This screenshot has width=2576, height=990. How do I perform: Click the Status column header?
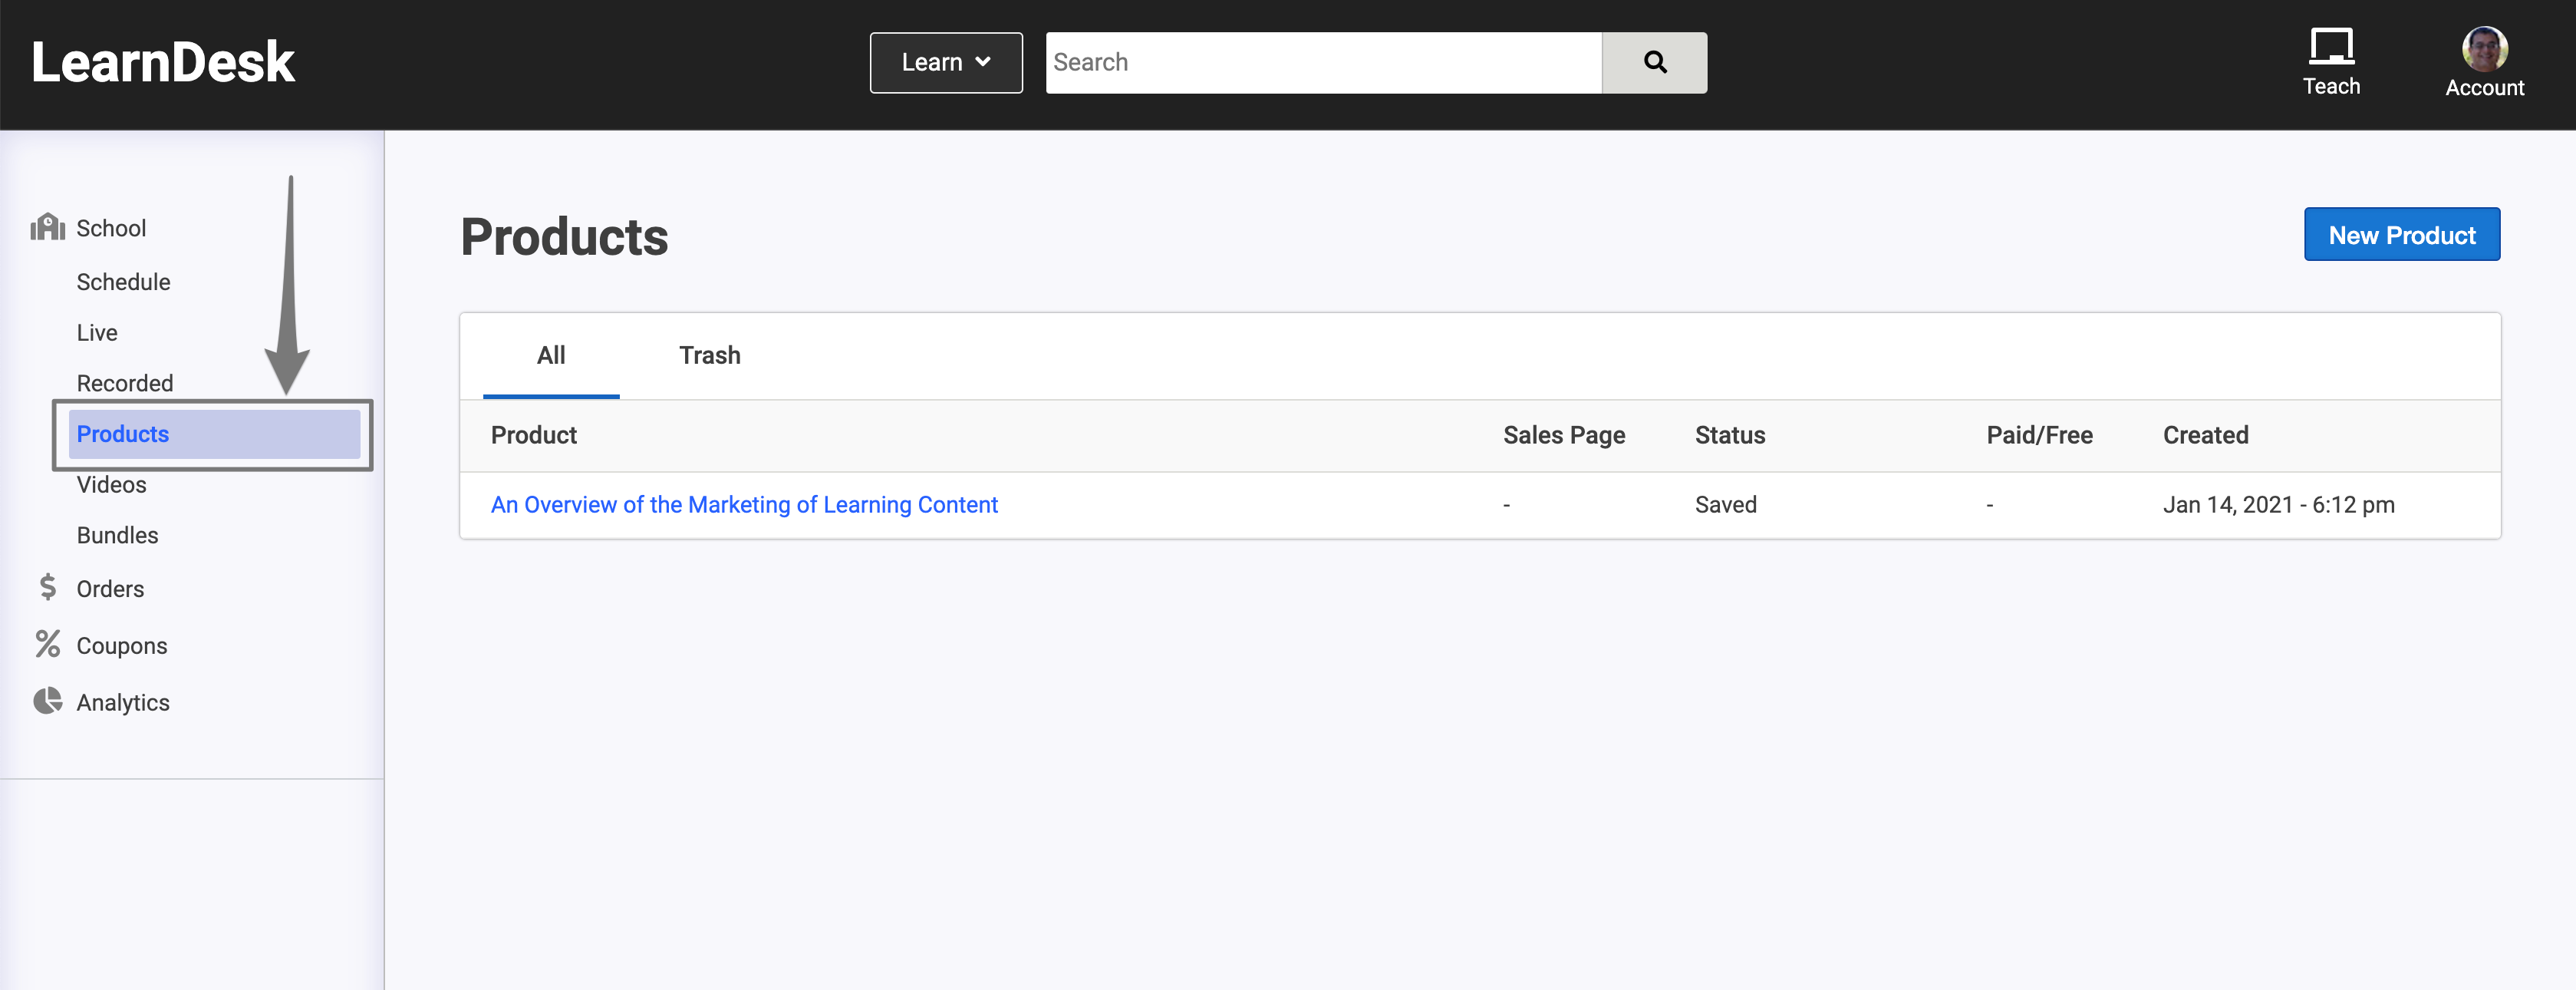pyautogui.click(x=1730, y=435)
